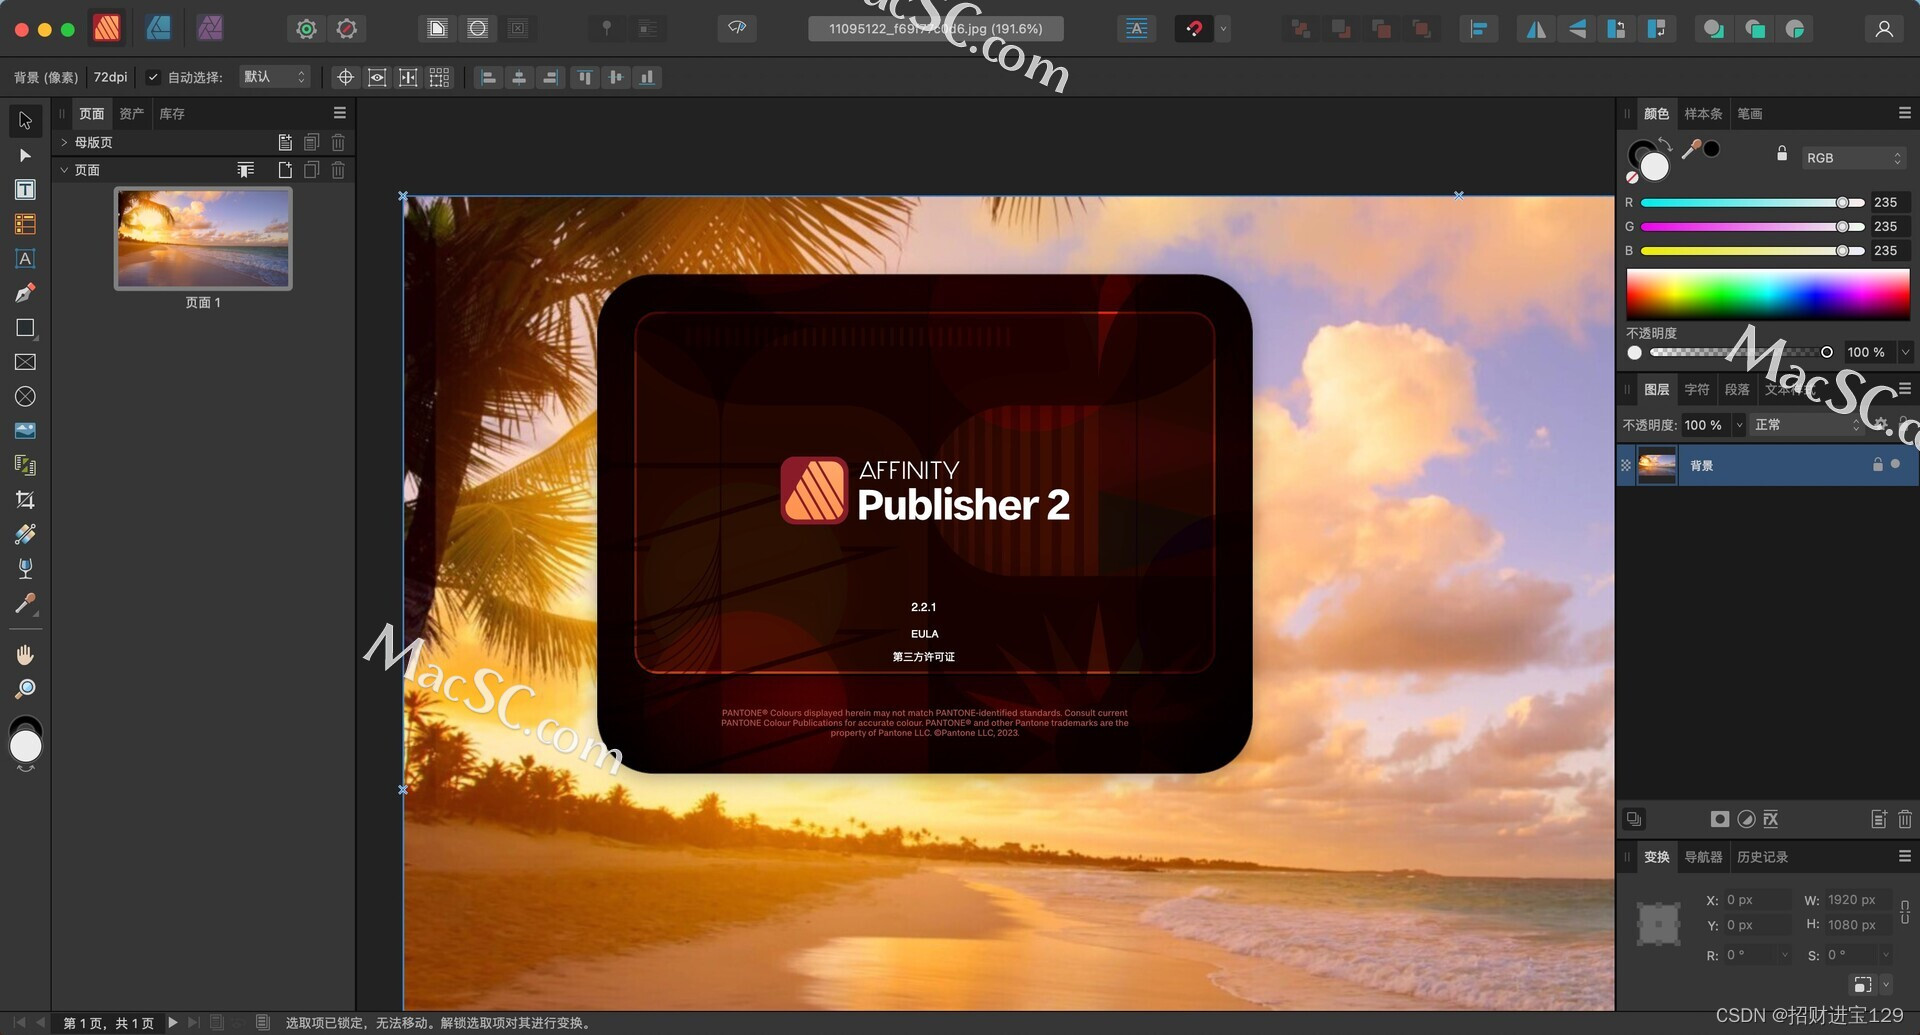
Task: Select the Picture Frame Ellipse tool
Action: (x=25, y=397)
